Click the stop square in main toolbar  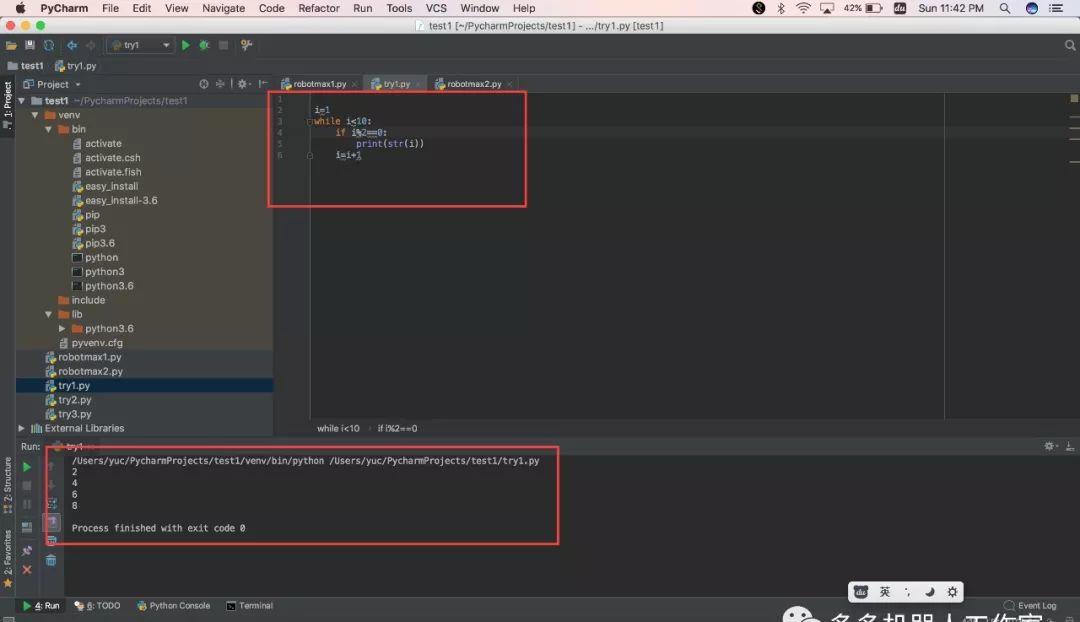223,45
